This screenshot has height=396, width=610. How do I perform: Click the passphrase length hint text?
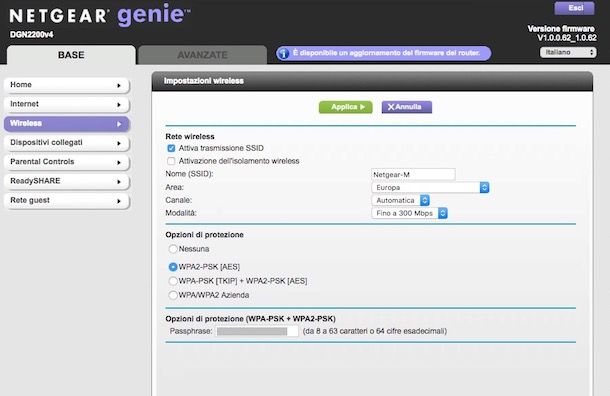375,331
